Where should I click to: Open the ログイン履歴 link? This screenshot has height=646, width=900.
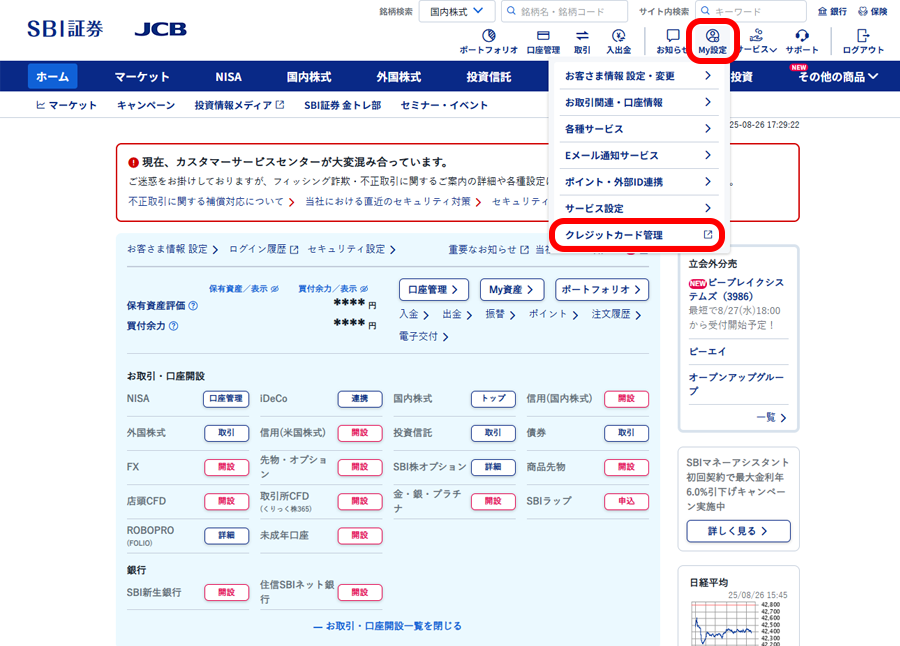(263, 249)
